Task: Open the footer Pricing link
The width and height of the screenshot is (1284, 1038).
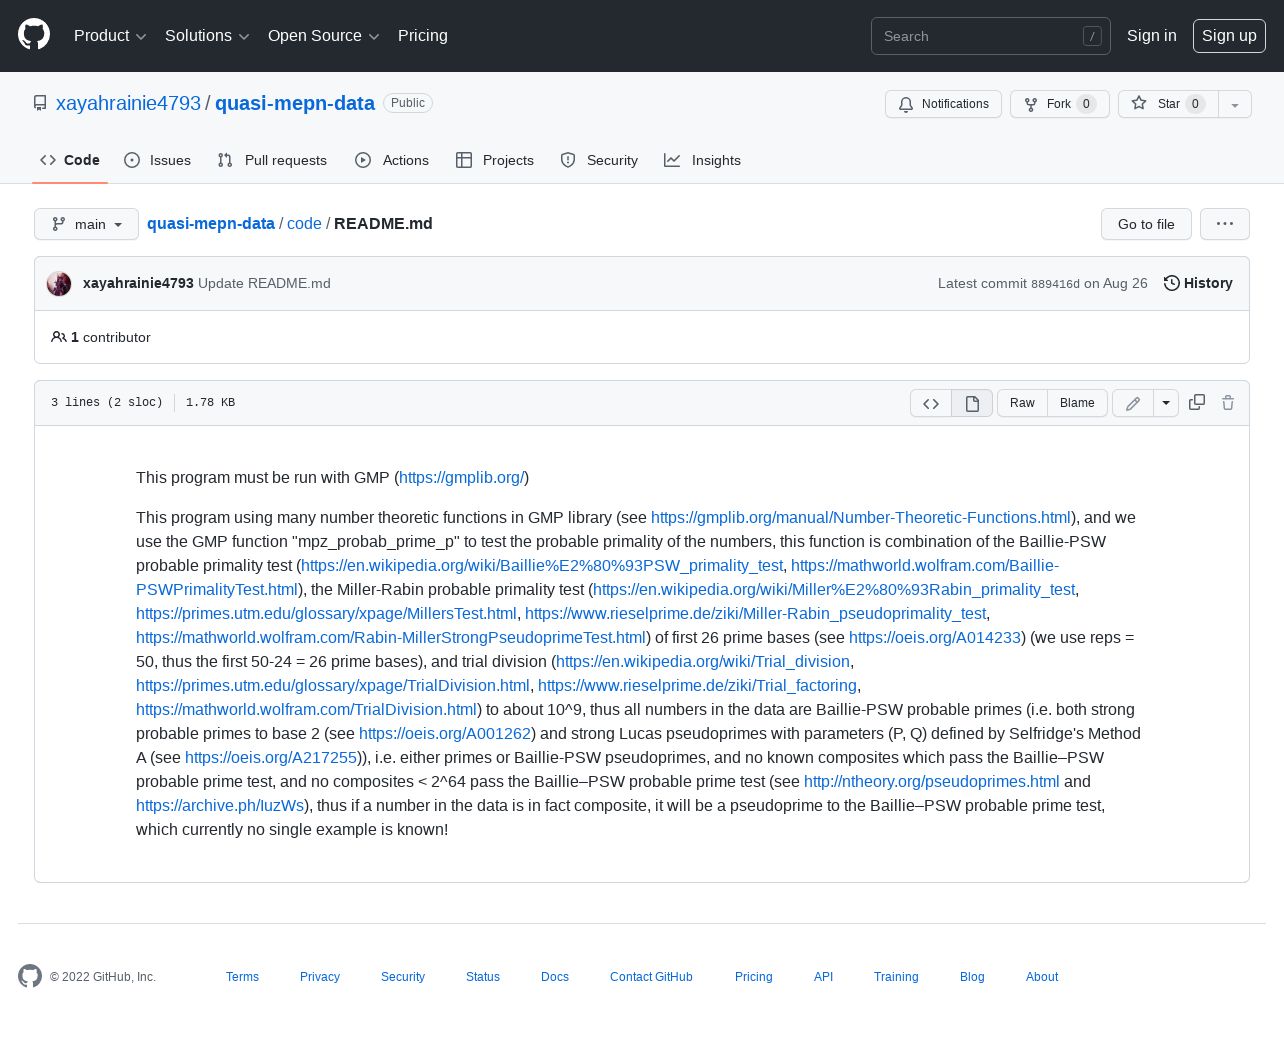Action: pyautogui.click(x=754, y=977)
